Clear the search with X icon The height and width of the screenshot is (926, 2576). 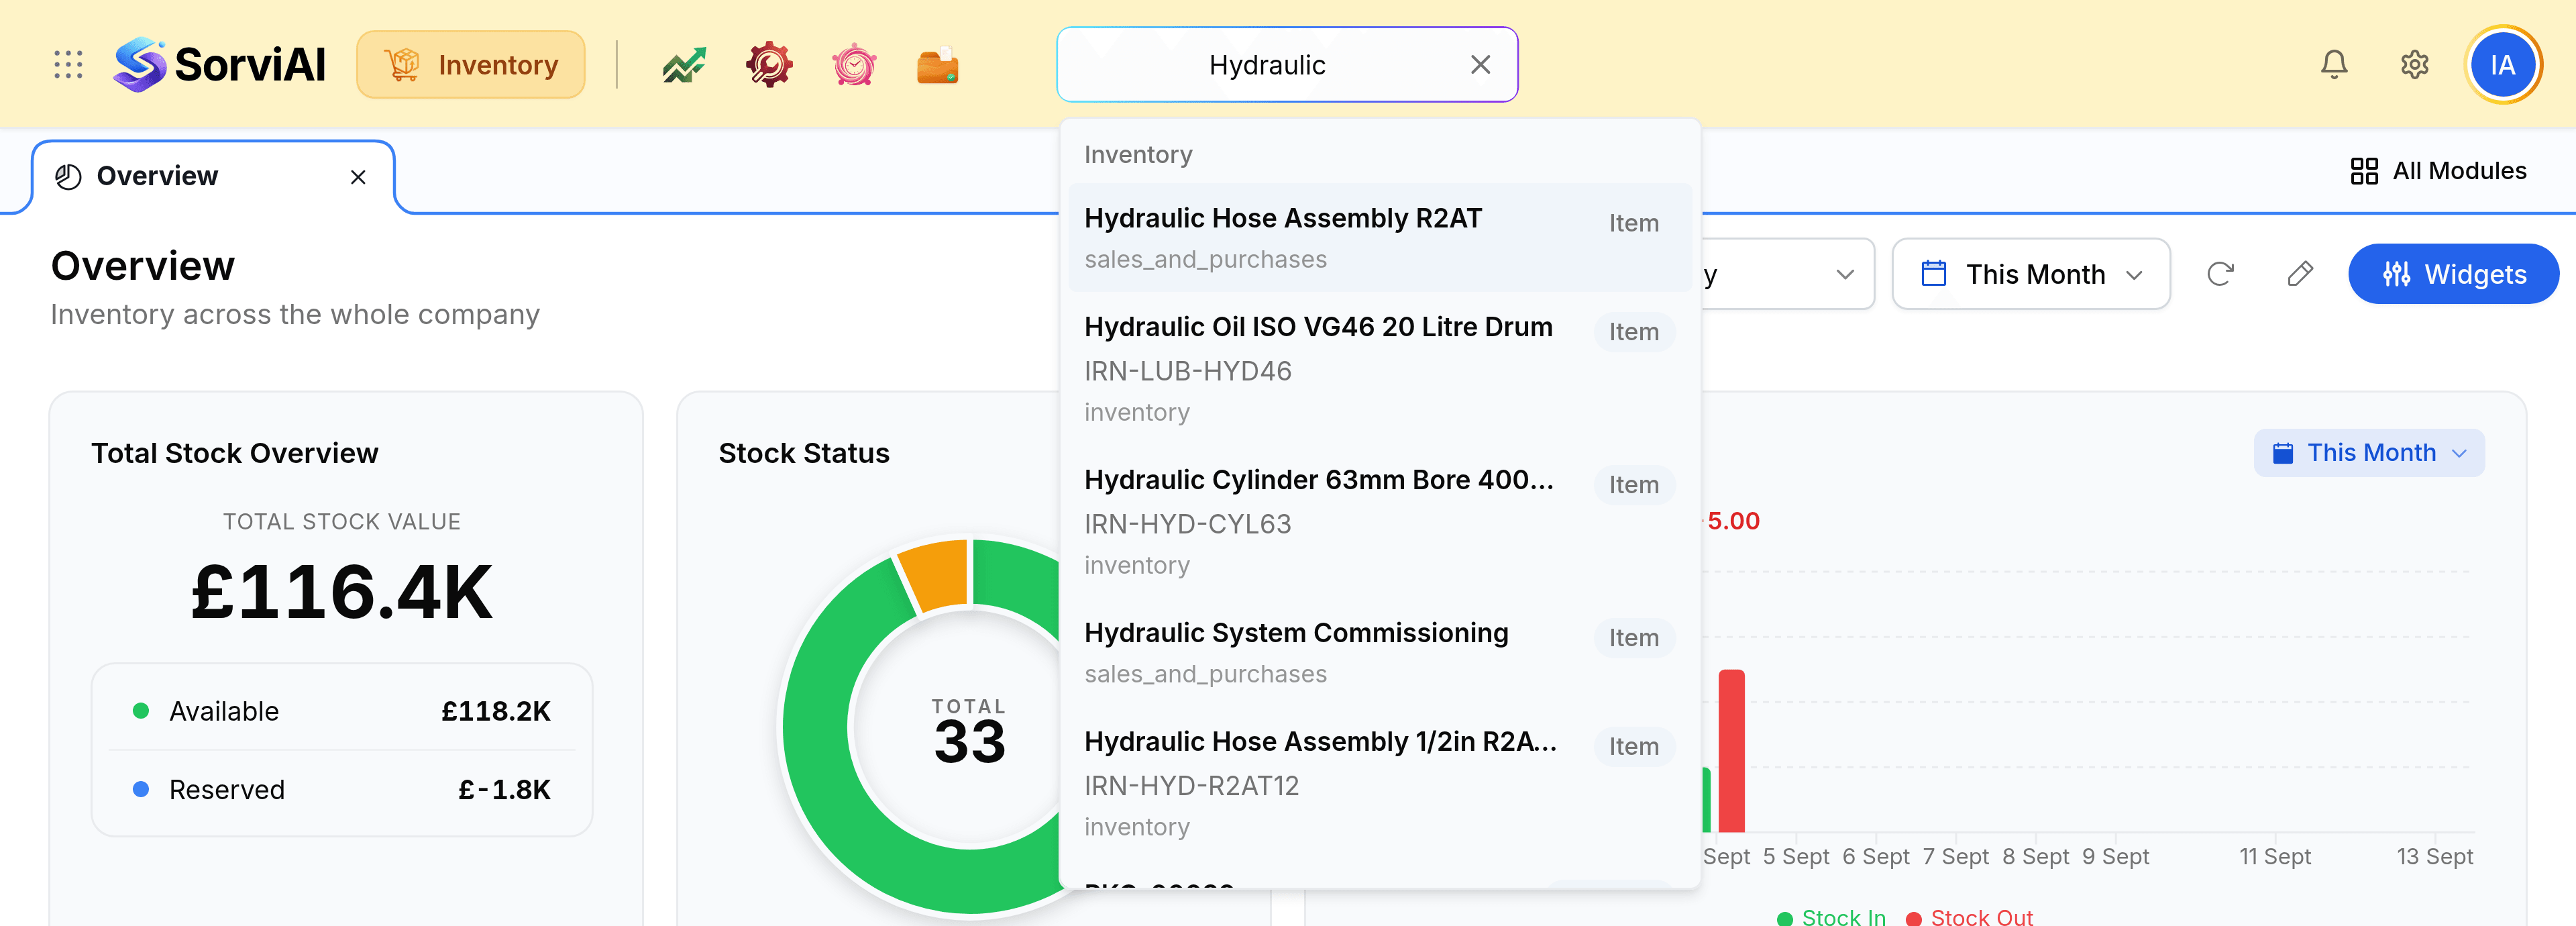point(1481,65)
